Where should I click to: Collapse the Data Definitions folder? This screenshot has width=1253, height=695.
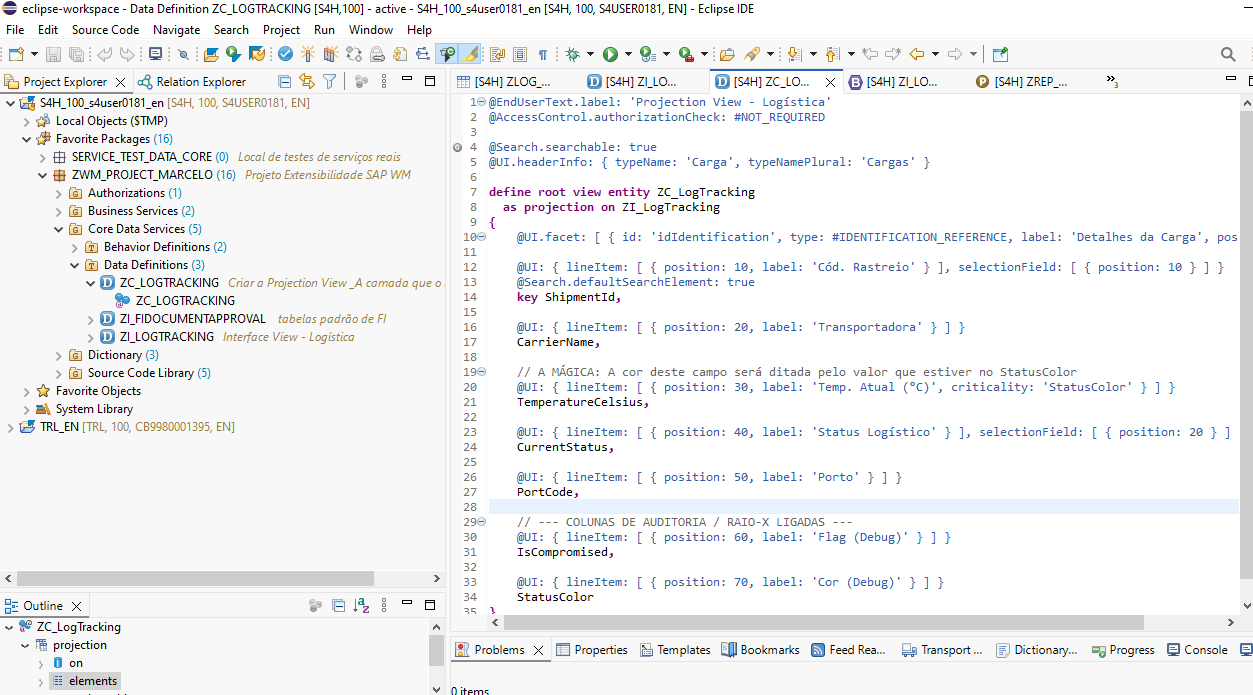pos(76,265)
